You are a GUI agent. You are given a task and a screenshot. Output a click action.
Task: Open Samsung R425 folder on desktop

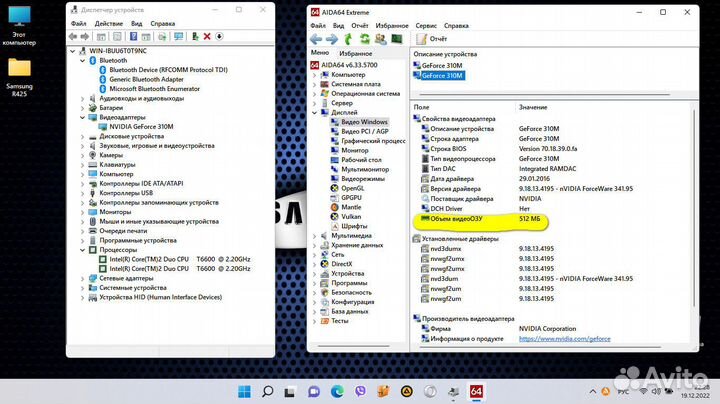(19, 77)
